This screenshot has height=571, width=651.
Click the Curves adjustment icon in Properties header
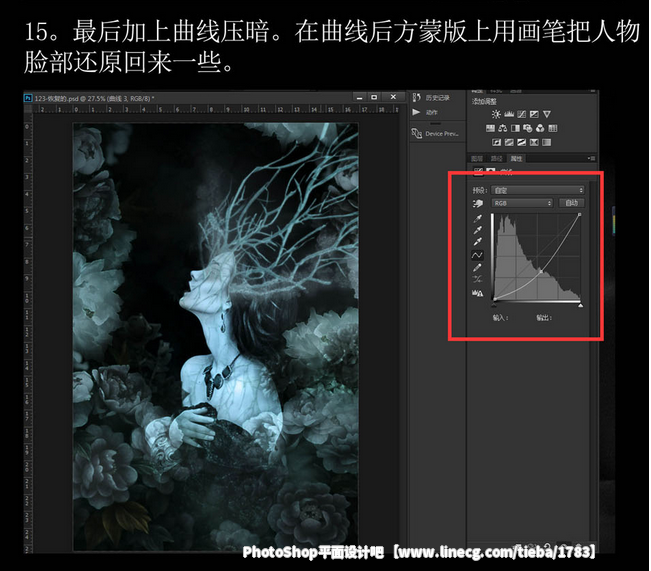(478, 172)
